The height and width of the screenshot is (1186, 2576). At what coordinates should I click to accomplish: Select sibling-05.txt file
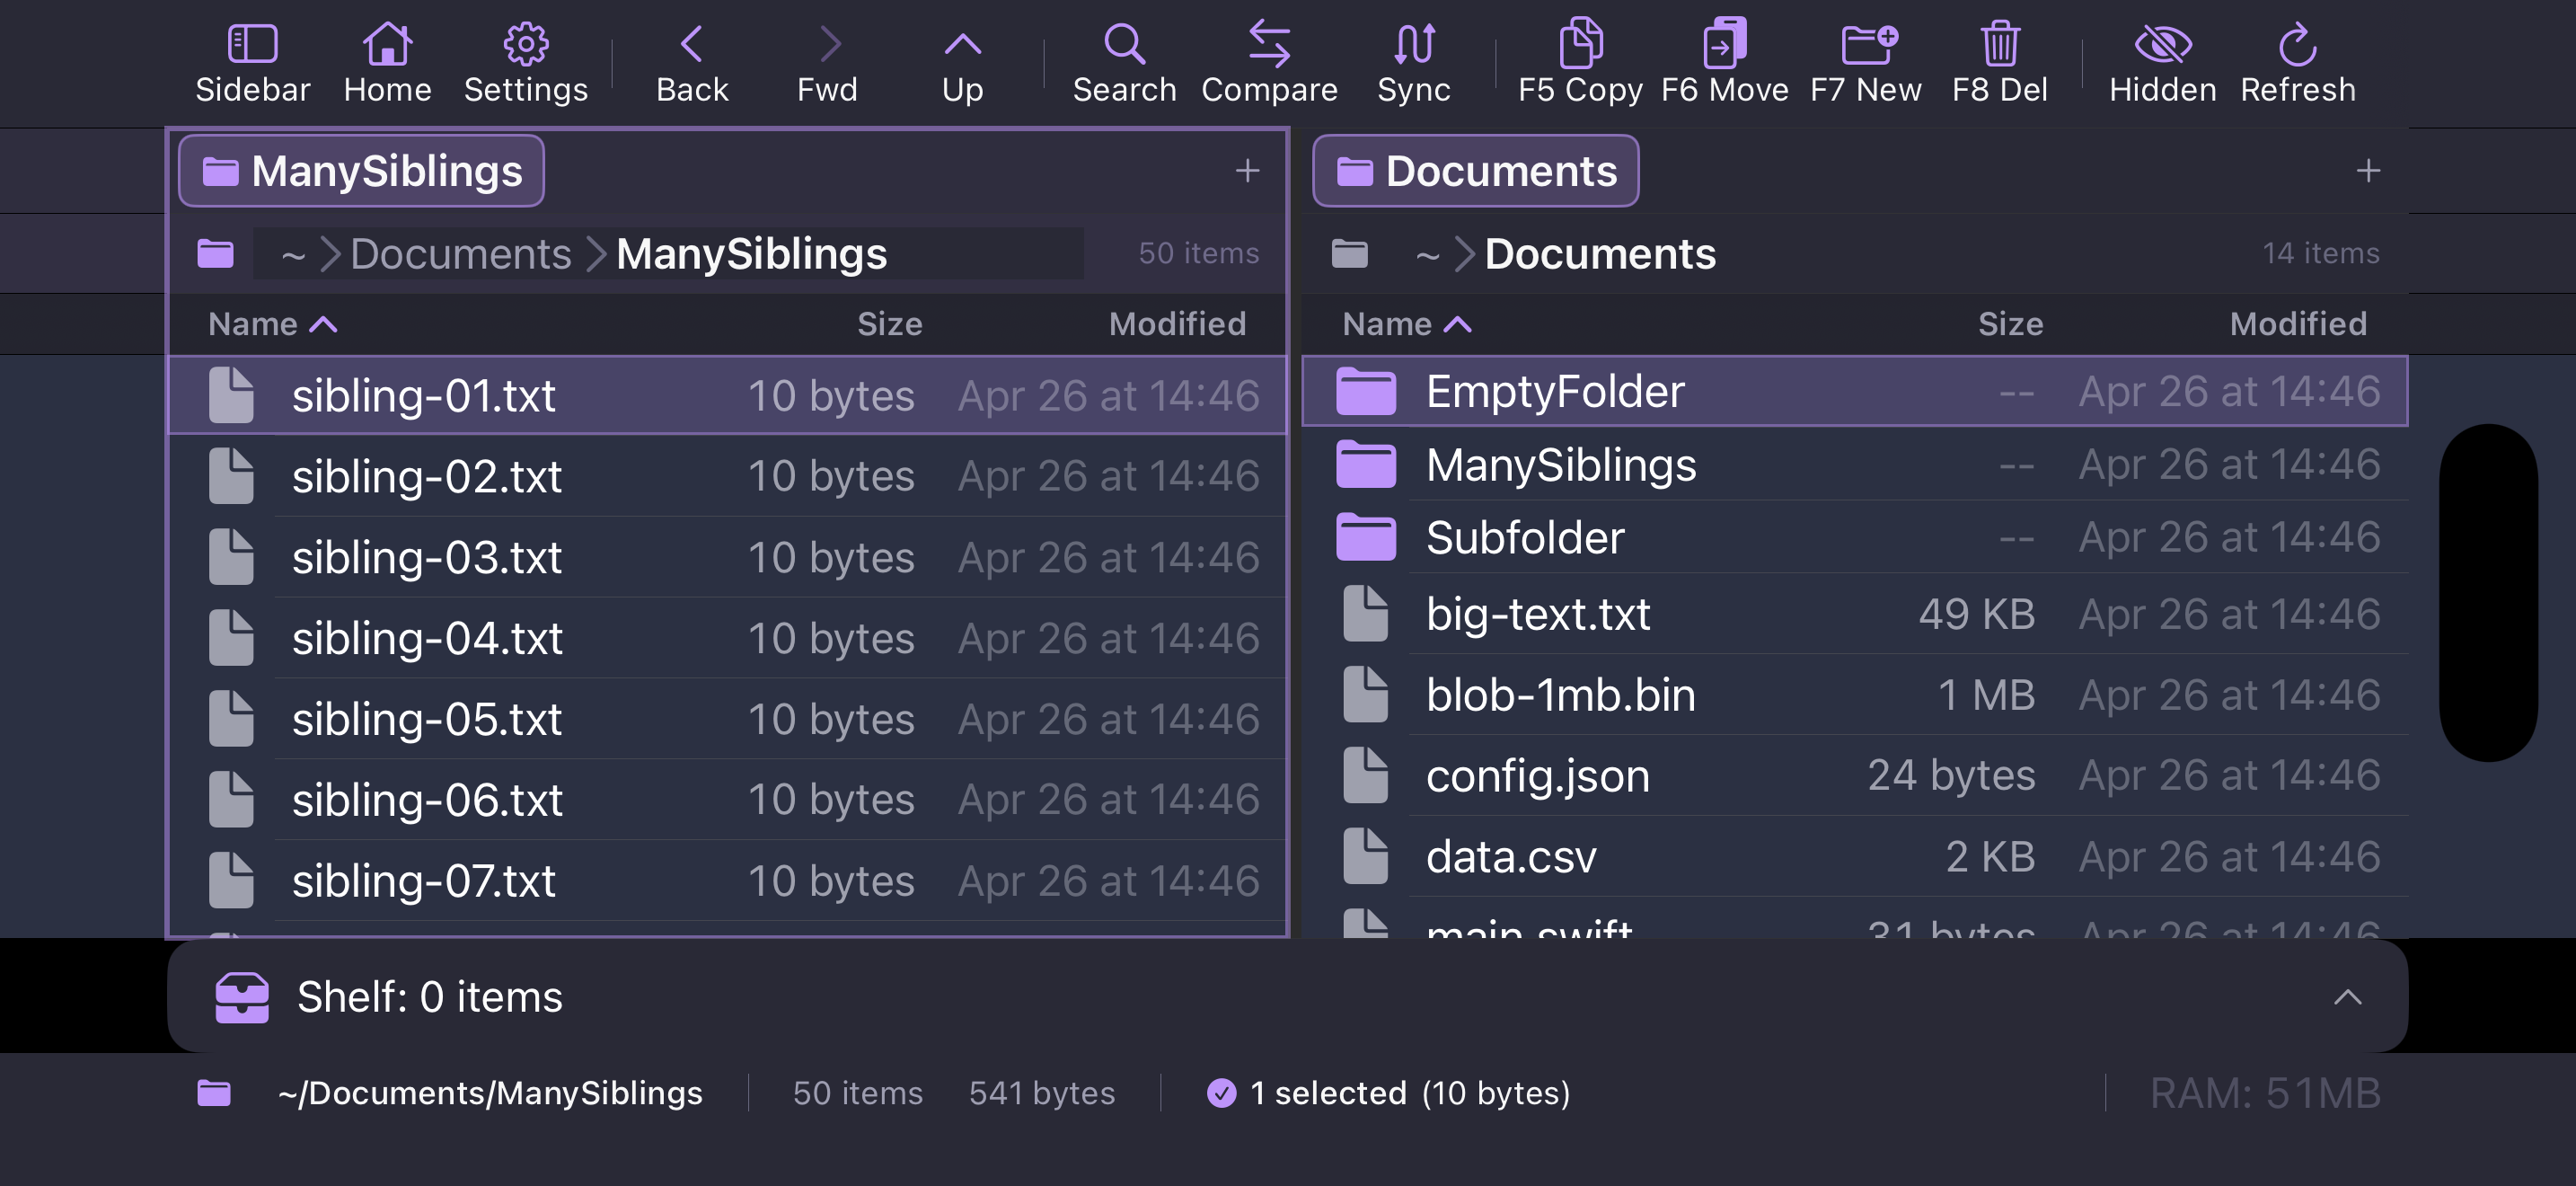[x=728, y=719]
